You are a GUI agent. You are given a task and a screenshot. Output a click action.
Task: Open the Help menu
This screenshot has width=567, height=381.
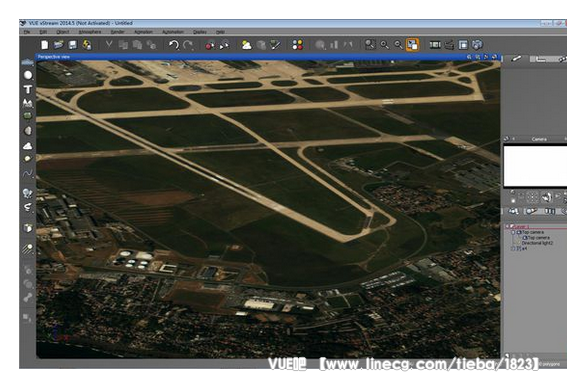click(220, 32)
